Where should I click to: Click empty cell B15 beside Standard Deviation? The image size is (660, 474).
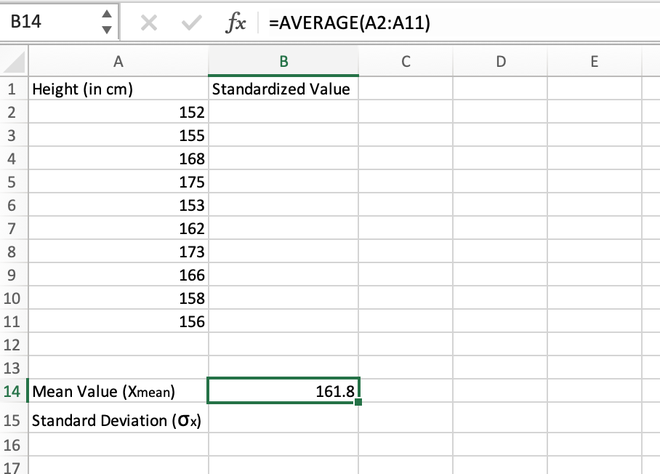click(284, 420)
